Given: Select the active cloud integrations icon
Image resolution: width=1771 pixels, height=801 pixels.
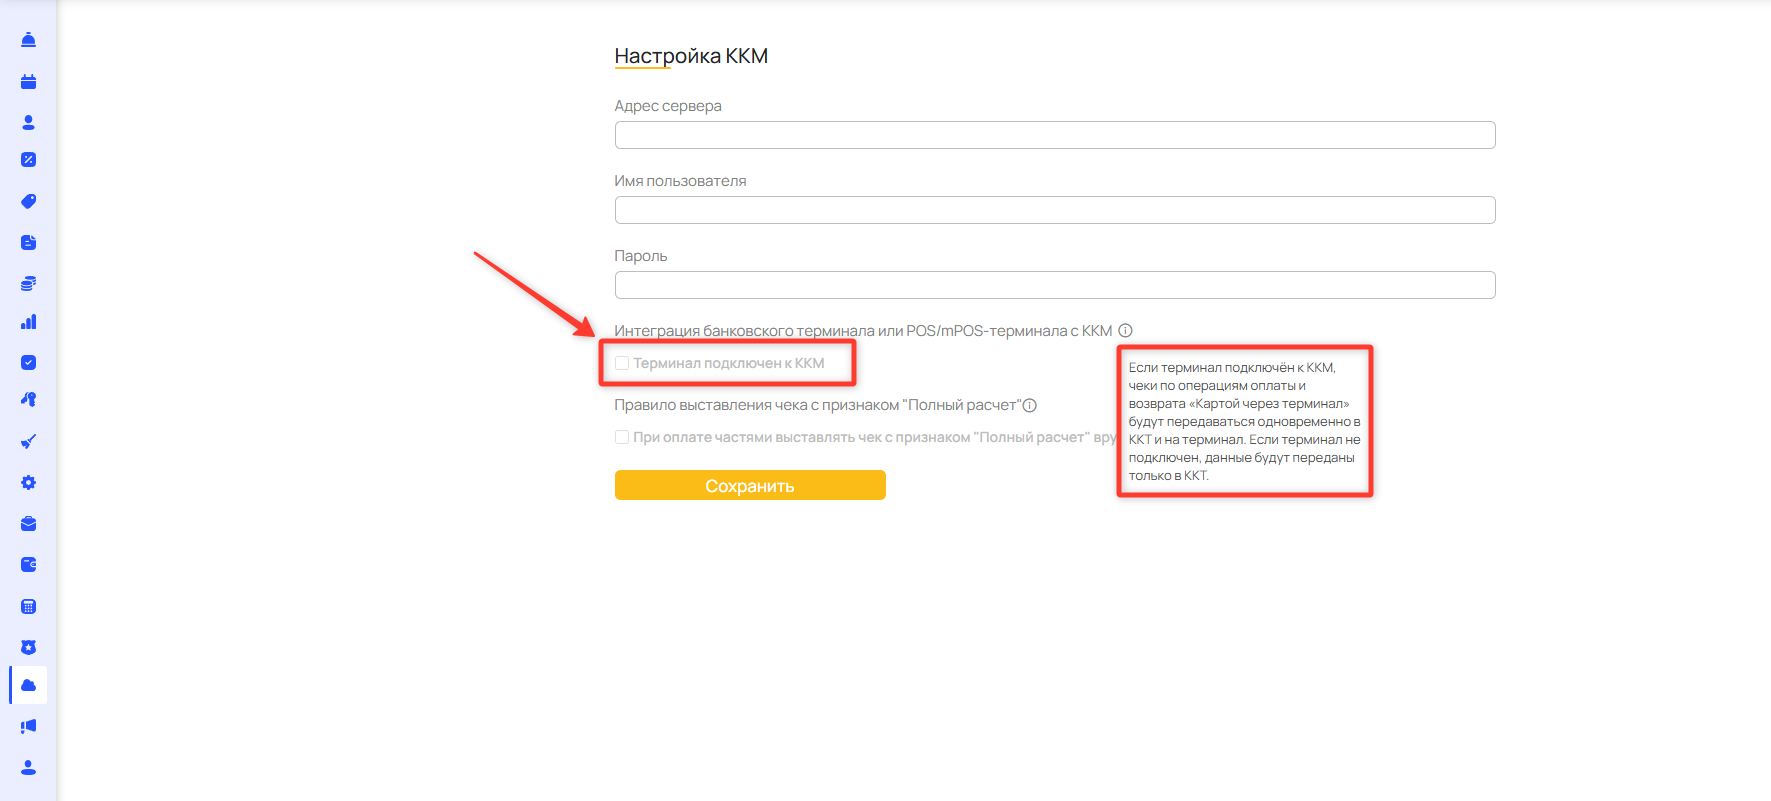Looking at the screenshot, I should tap(28, 685).
